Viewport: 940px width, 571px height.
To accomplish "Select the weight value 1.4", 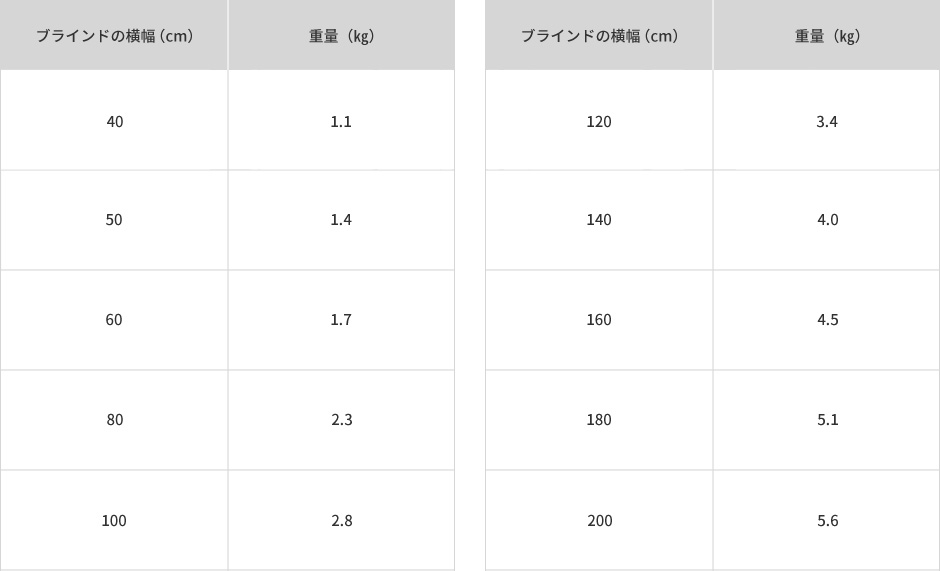I will tap(341, 220).
